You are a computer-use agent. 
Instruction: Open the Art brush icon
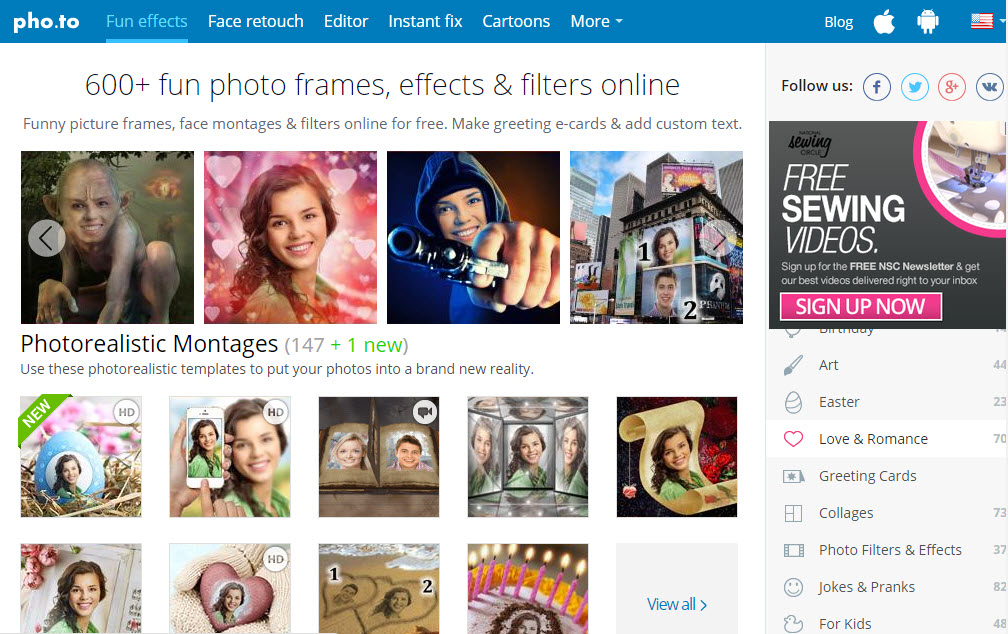(793, 365)
